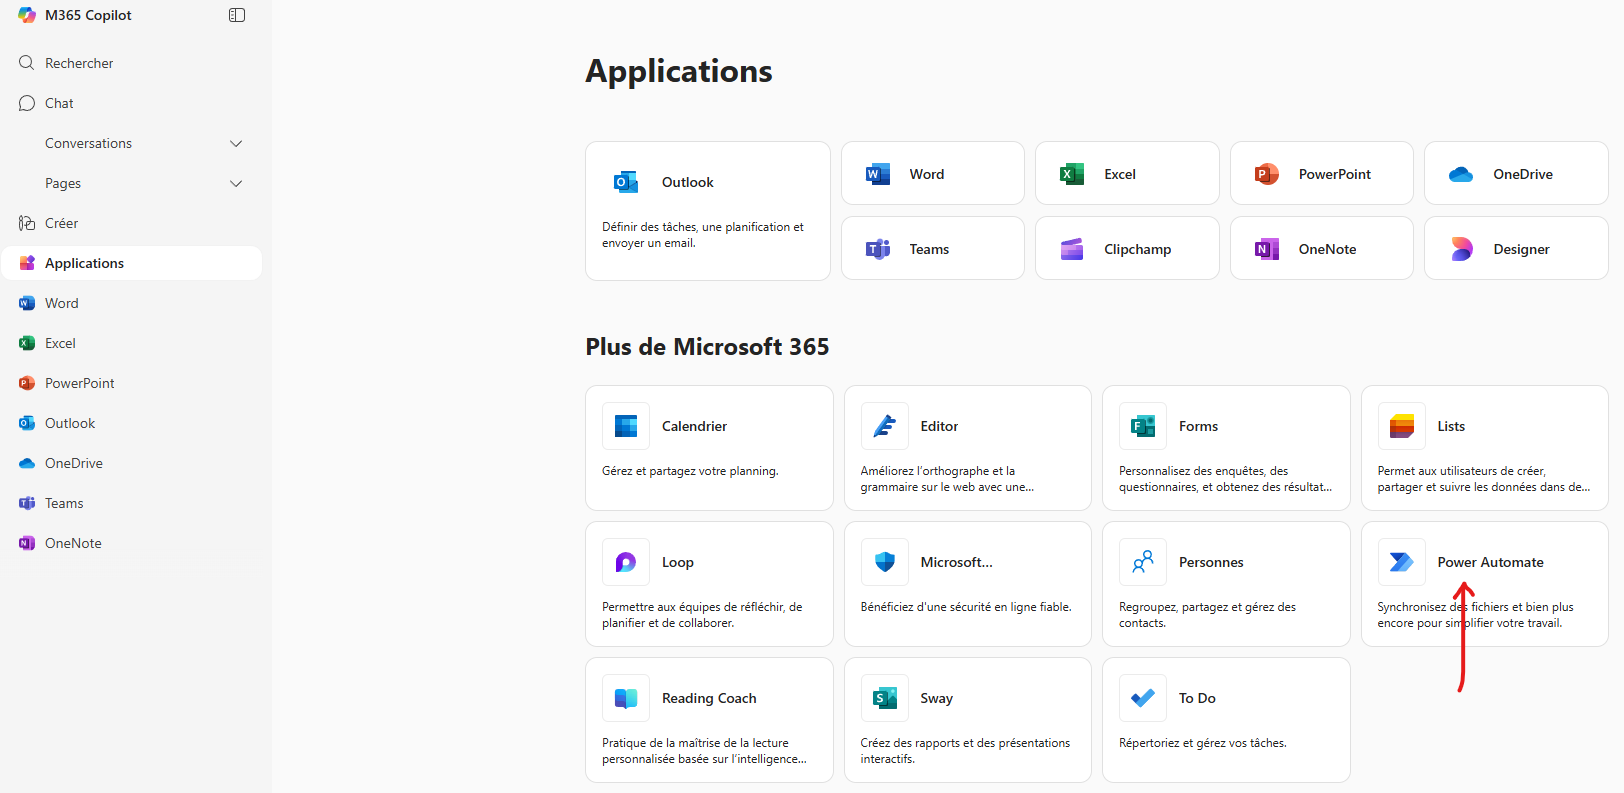
Task: Launch PowerPoint from the tile label
Action: [1335, 174]
